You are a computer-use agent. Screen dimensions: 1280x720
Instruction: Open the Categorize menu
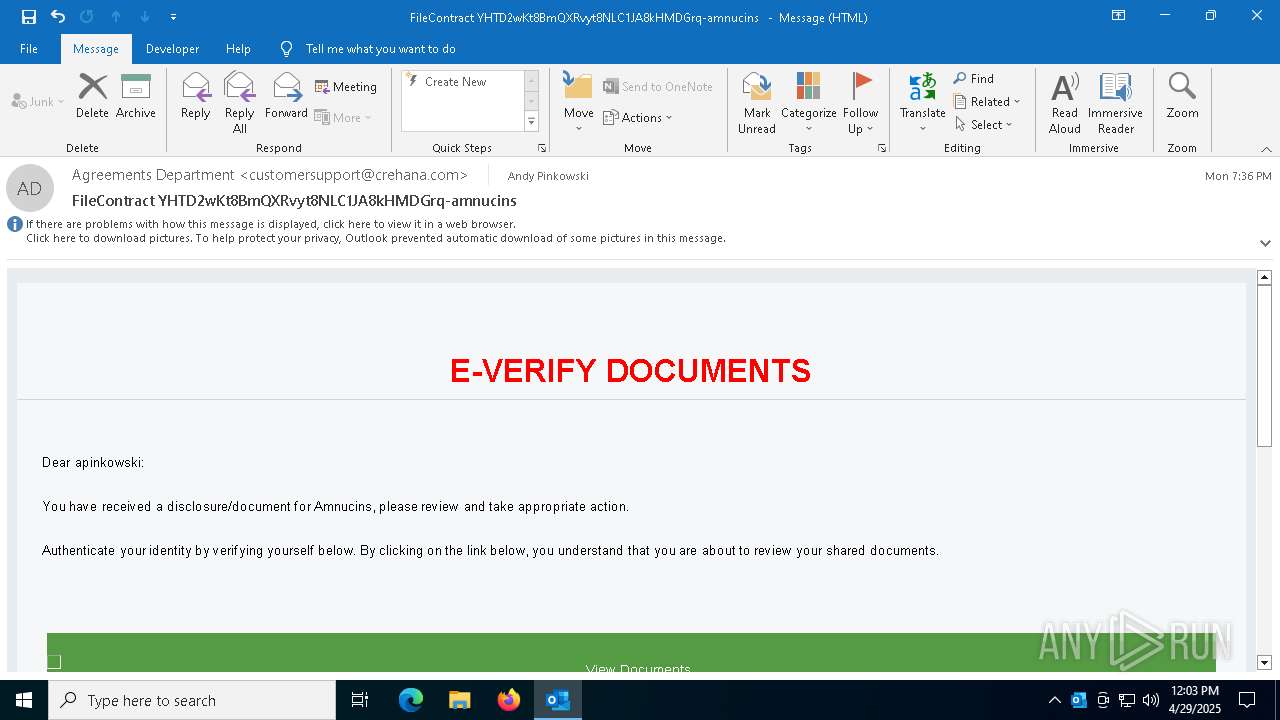tap(809, 102)
